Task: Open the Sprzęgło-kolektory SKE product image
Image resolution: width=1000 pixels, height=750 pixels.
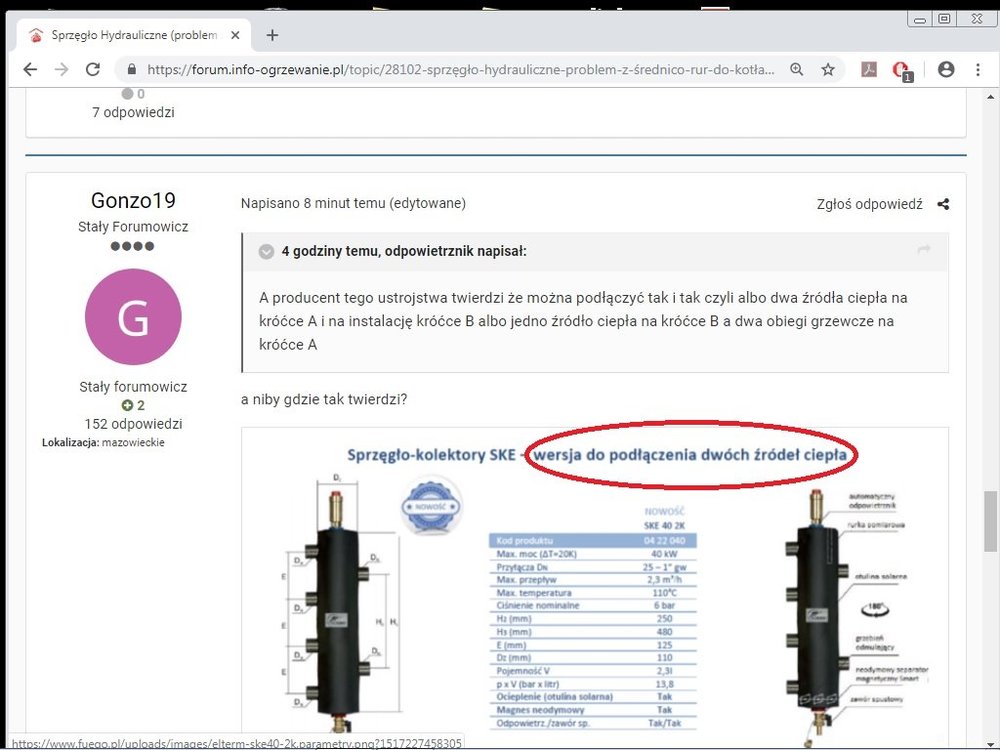Action: tap(594, 590)
